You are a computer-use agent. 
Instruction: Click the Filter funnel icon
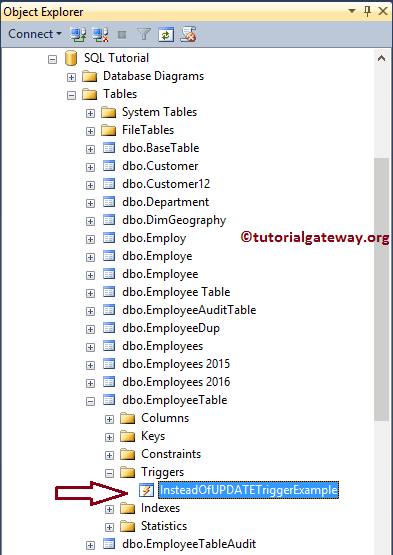coord(144,34)
